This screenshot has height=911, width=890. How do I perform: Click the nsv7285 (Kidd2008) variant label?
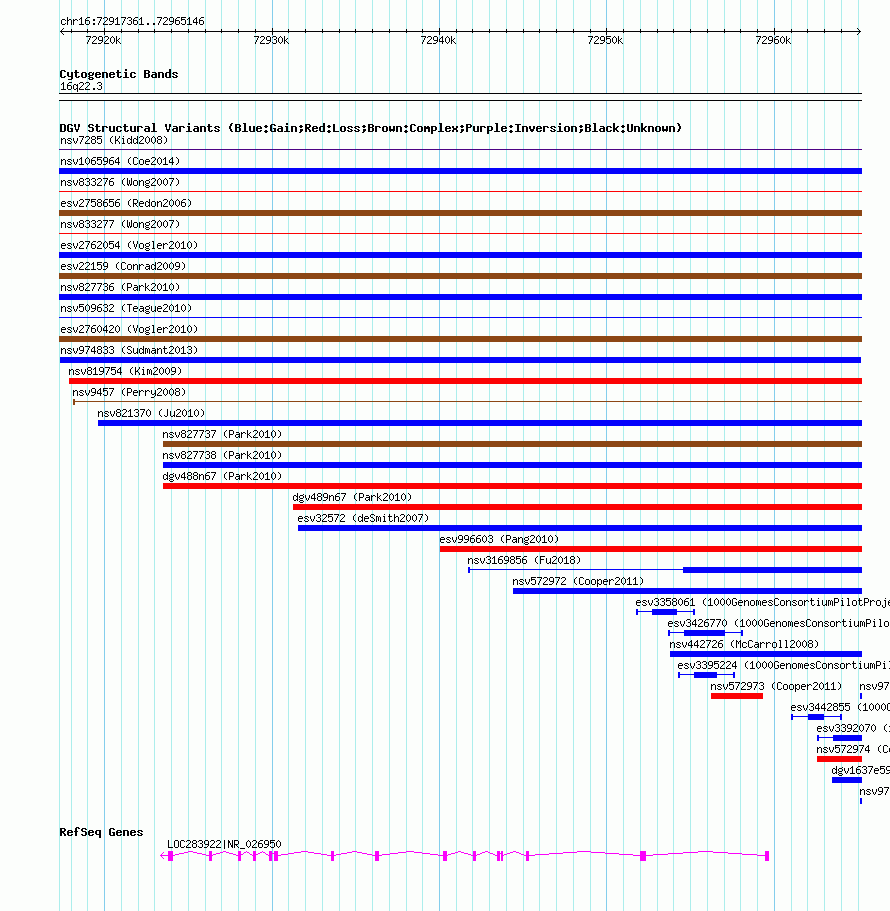(x=114, y=141)
